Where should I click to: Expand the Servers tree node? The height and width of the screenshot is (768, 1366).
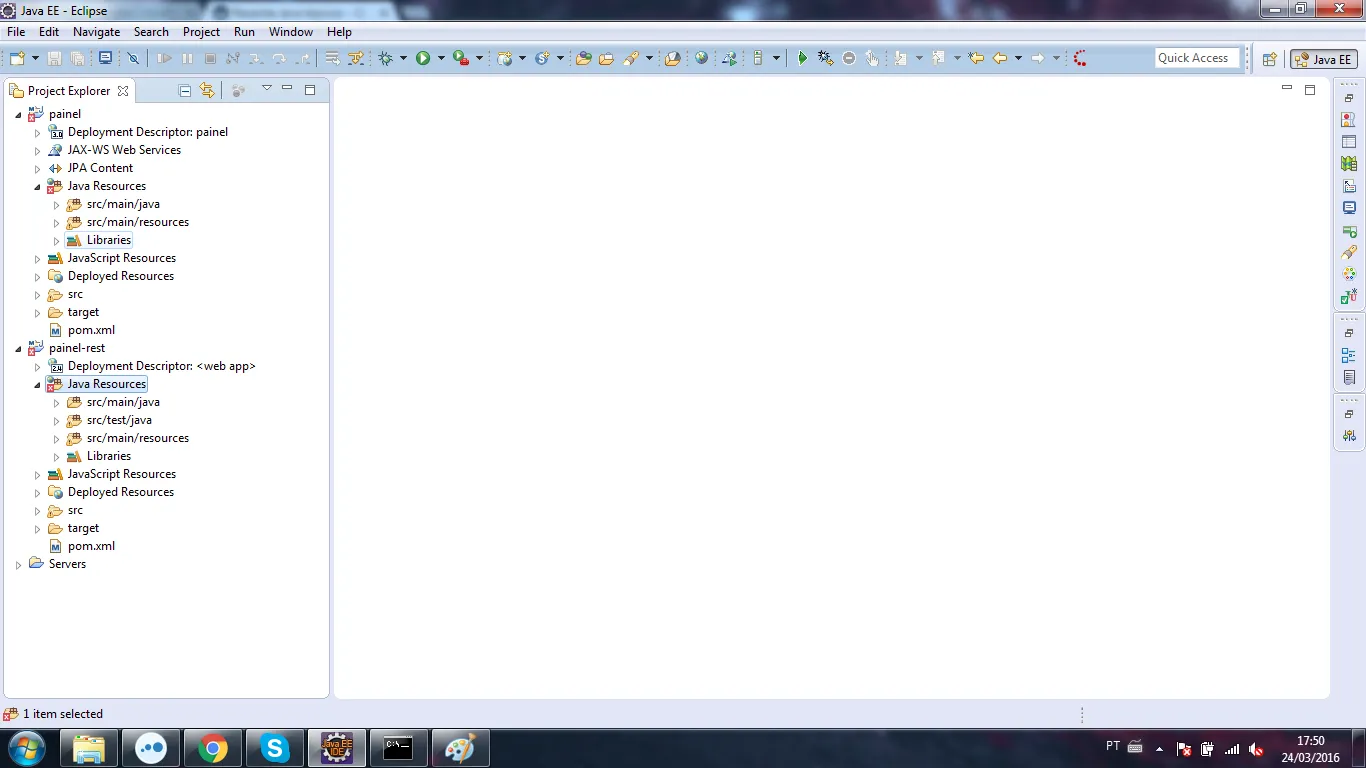pos(18,565)
